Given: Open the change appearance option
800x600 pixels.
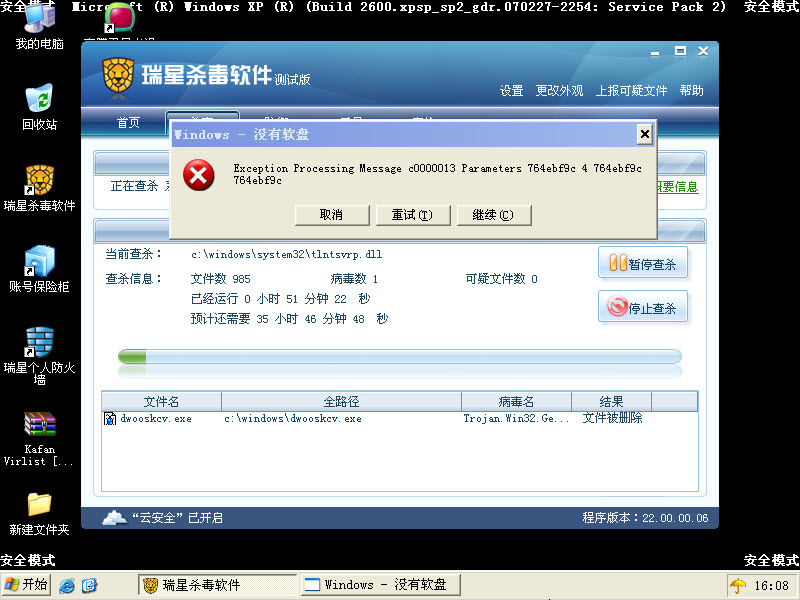Looking at the screenshot, I should 559,91.
